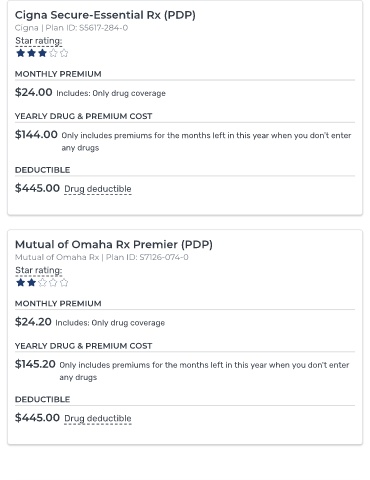The image size is (370, 480).
Task: Click the last empty star of the Cigna rating
Action: tap(64, 53)
